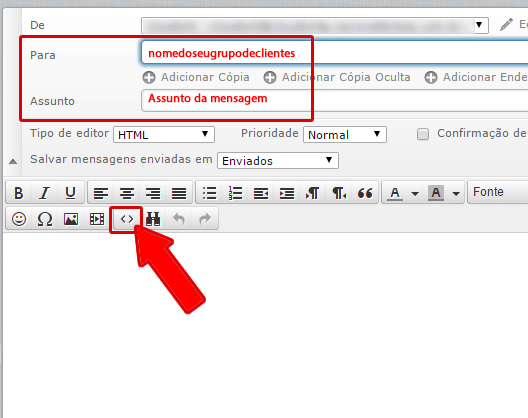The height and width of the screenshot is (418, 528).
Task: Undo the last action
Action: click(x=179, y=219)
